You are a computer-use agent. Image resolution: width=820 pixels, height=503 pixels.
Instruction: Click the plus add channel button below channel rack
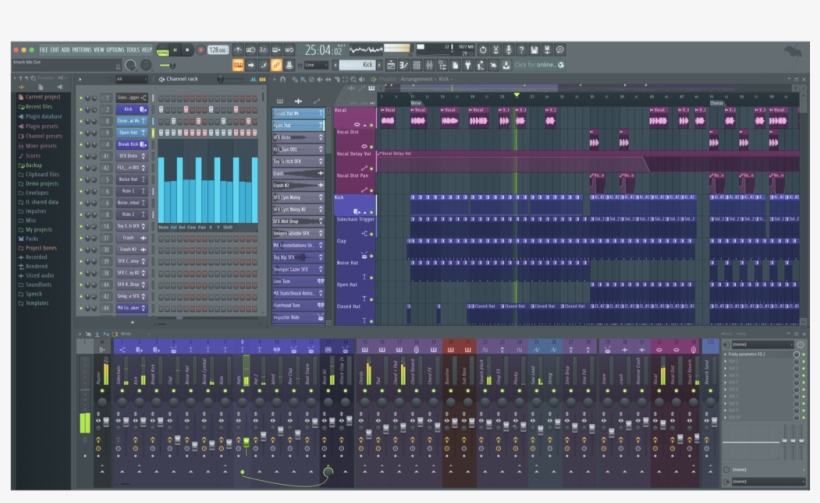point(132,322)
